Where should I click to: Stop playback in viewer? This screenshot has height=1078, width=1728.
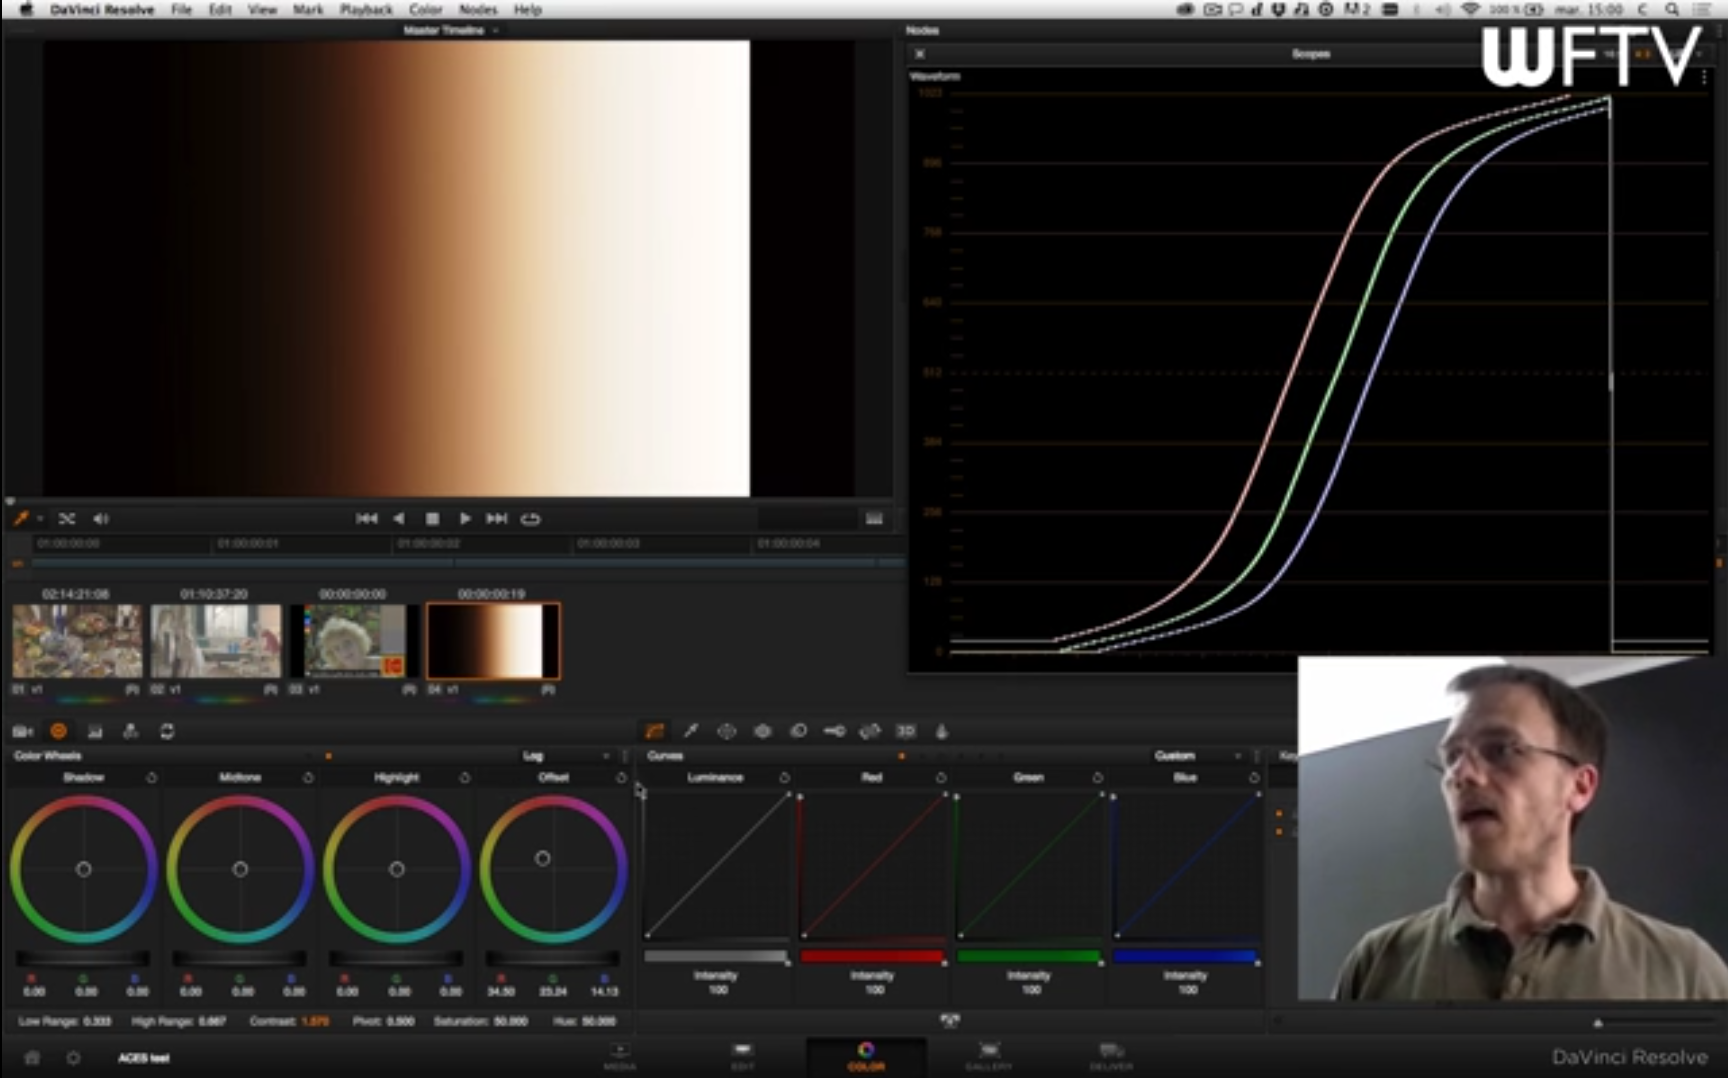click(x=432, y=518)
